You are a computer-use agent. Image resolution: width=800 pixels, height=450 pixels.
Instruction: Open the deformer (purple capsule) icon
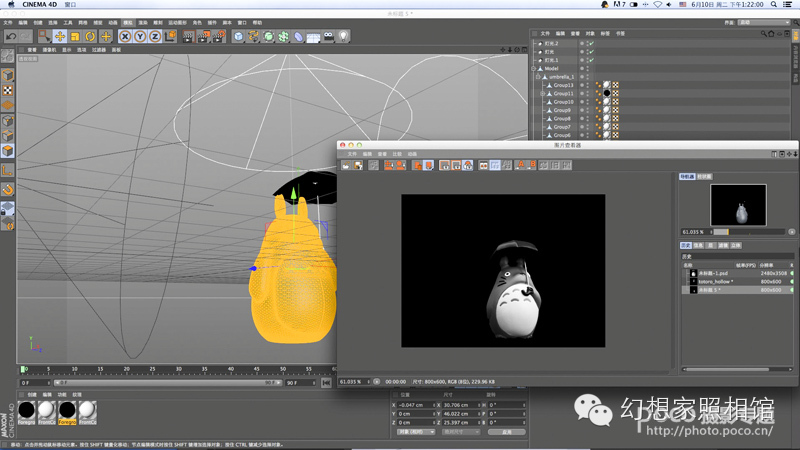click(x=298, y=36)
